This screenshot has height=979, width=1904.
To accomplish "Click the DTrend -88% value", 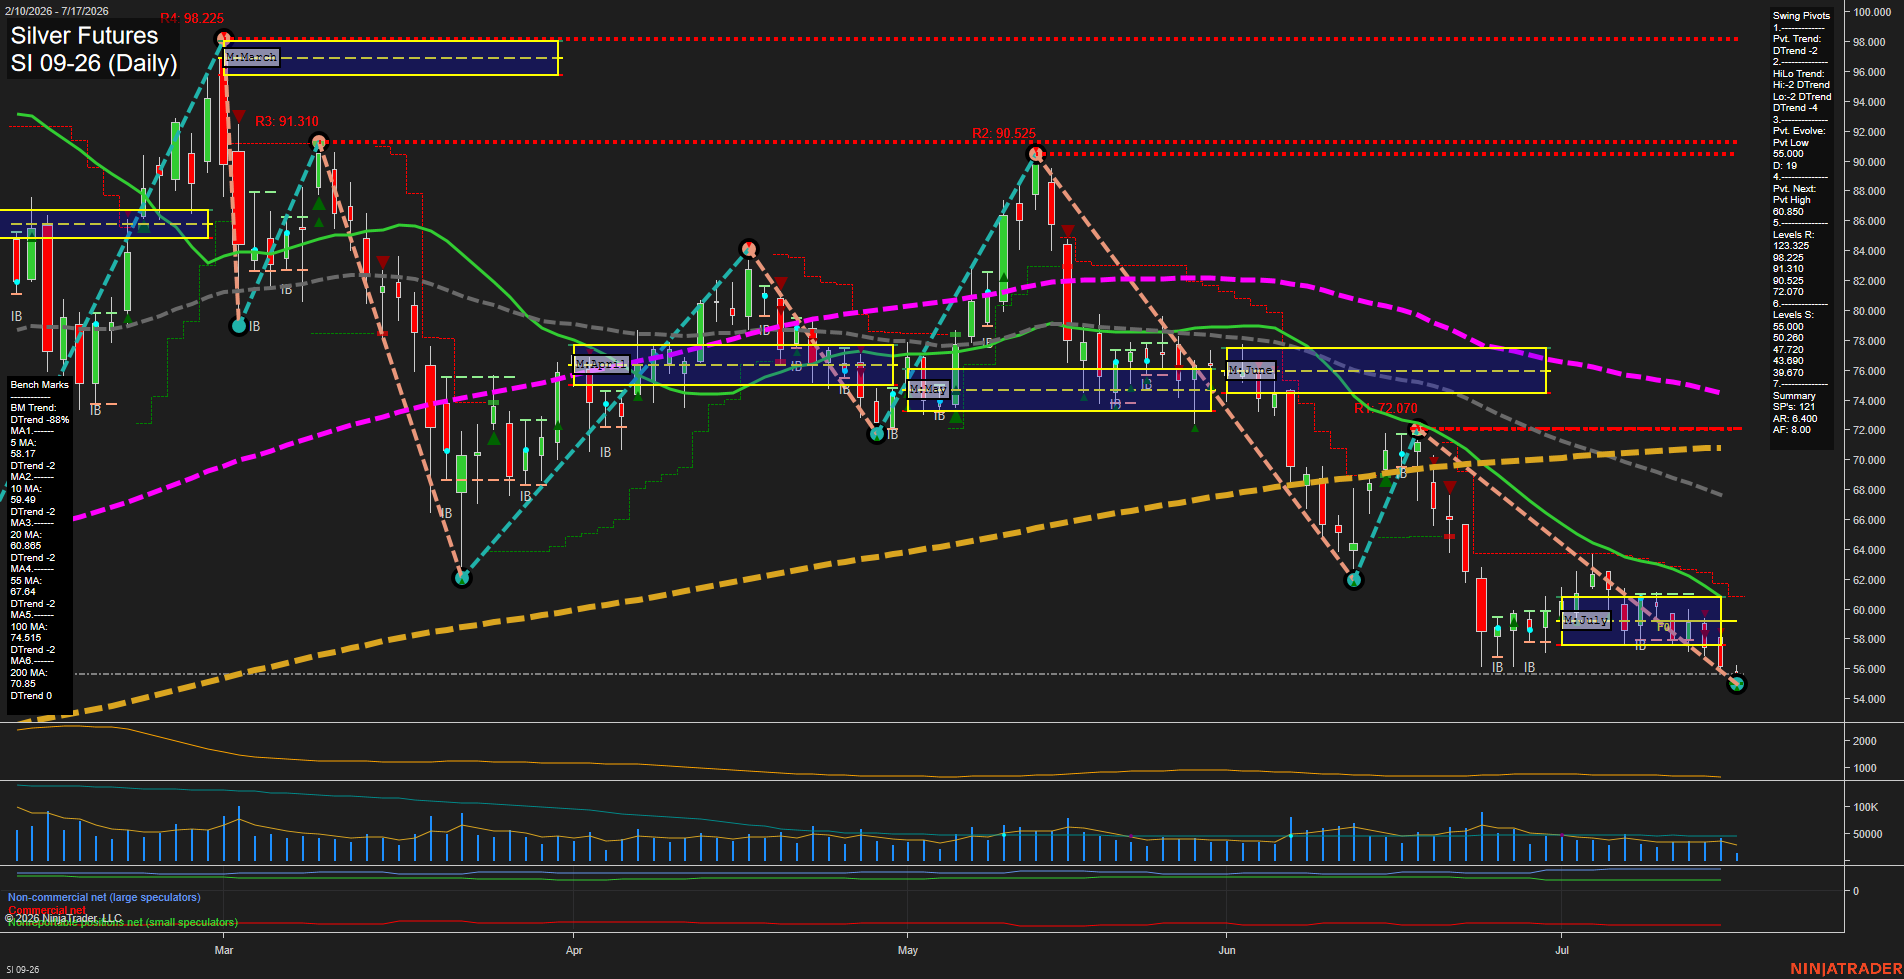I will pos(40,420).
